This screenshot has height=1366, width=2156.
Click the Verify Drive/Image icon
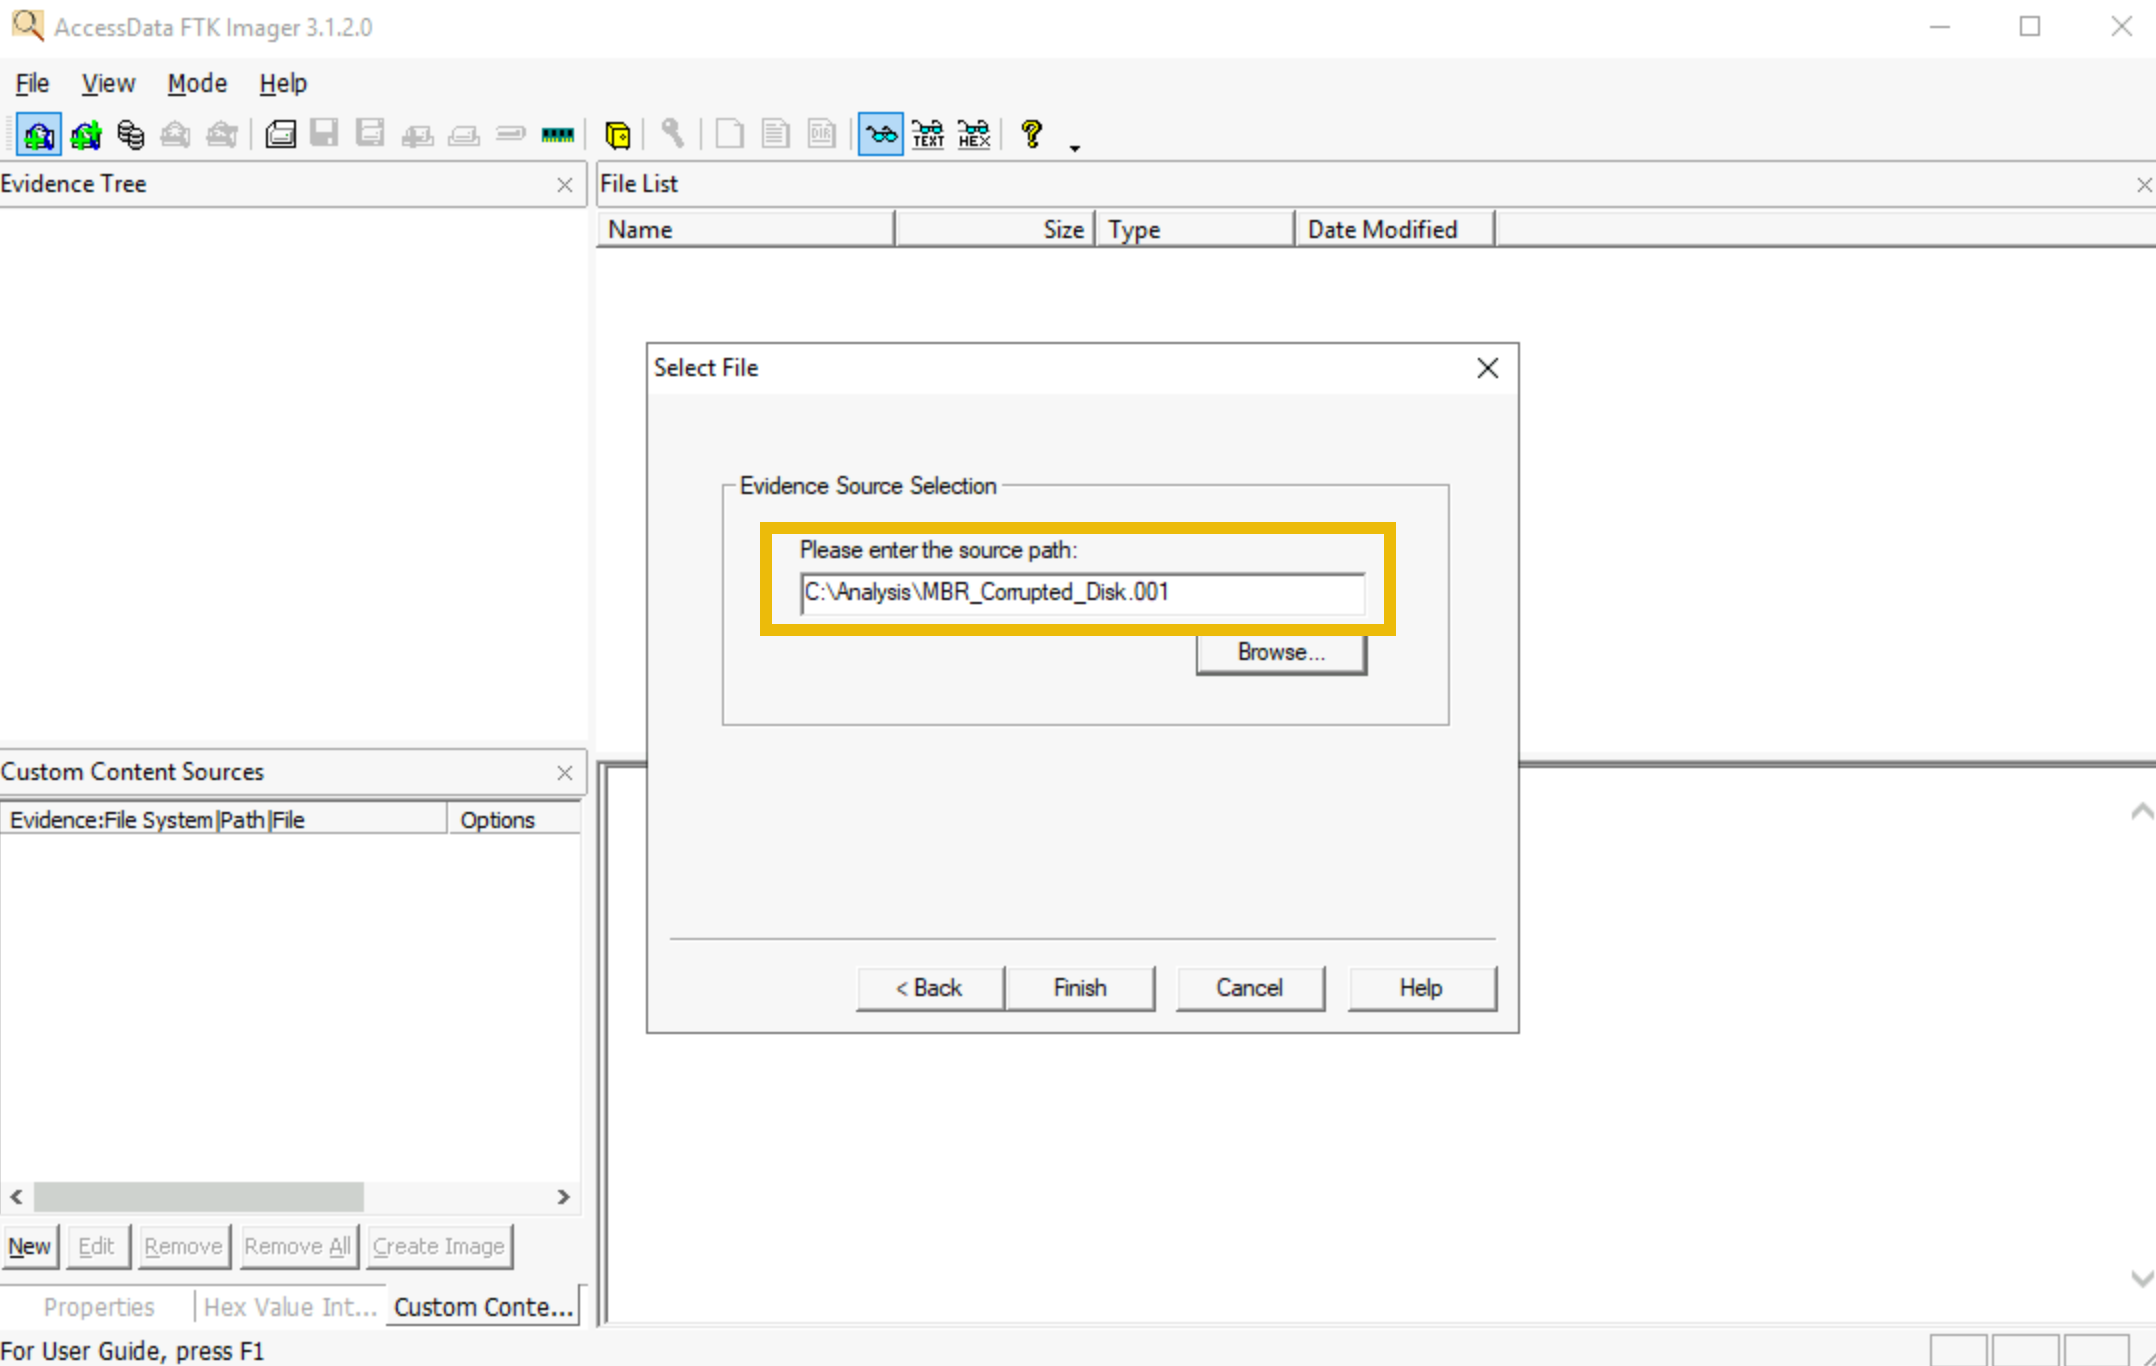point(510,134)
